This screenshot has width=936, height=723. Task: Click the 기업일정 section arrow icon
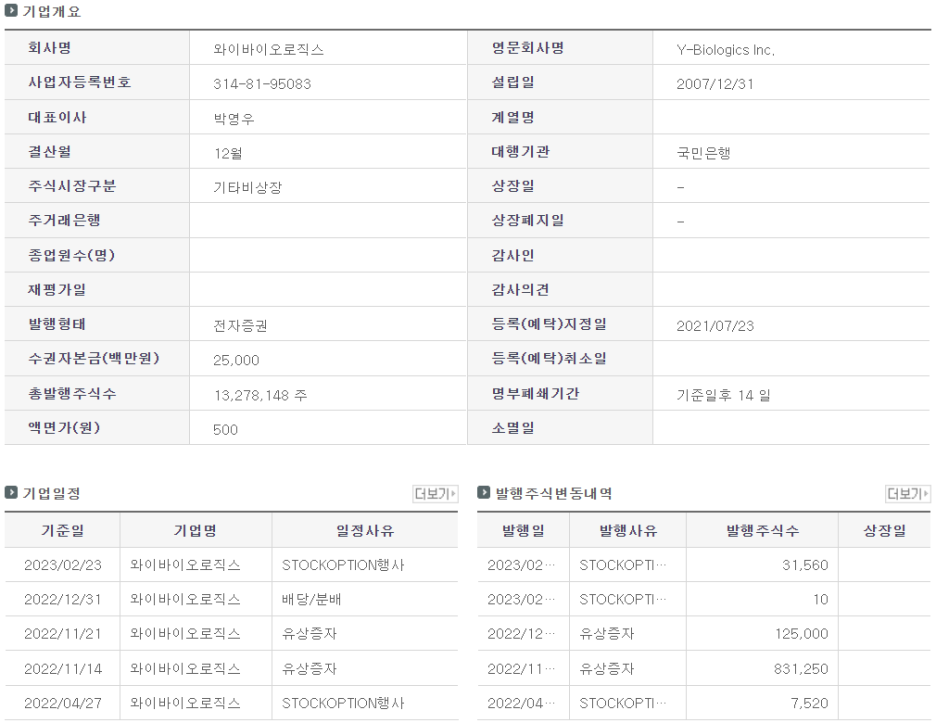tap(11, 493)
